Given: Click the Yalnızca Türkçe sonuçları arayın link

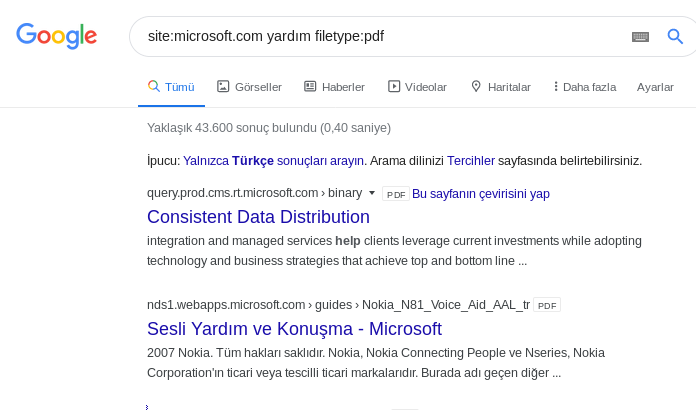Looking at the screenshot, I should tap(273, 161).
